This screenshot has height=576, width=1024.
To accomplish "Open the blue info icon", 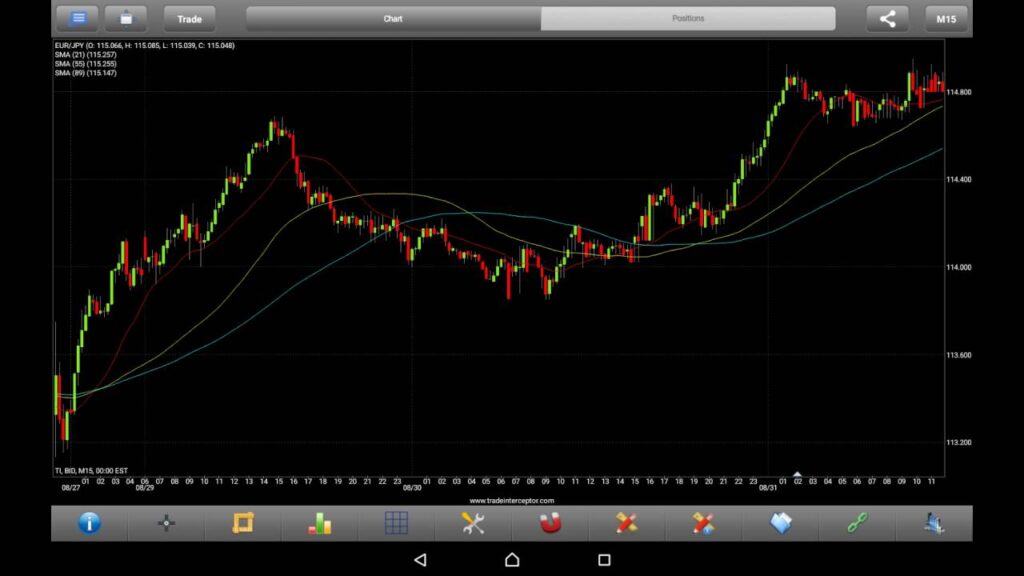I will click(89, 523).
